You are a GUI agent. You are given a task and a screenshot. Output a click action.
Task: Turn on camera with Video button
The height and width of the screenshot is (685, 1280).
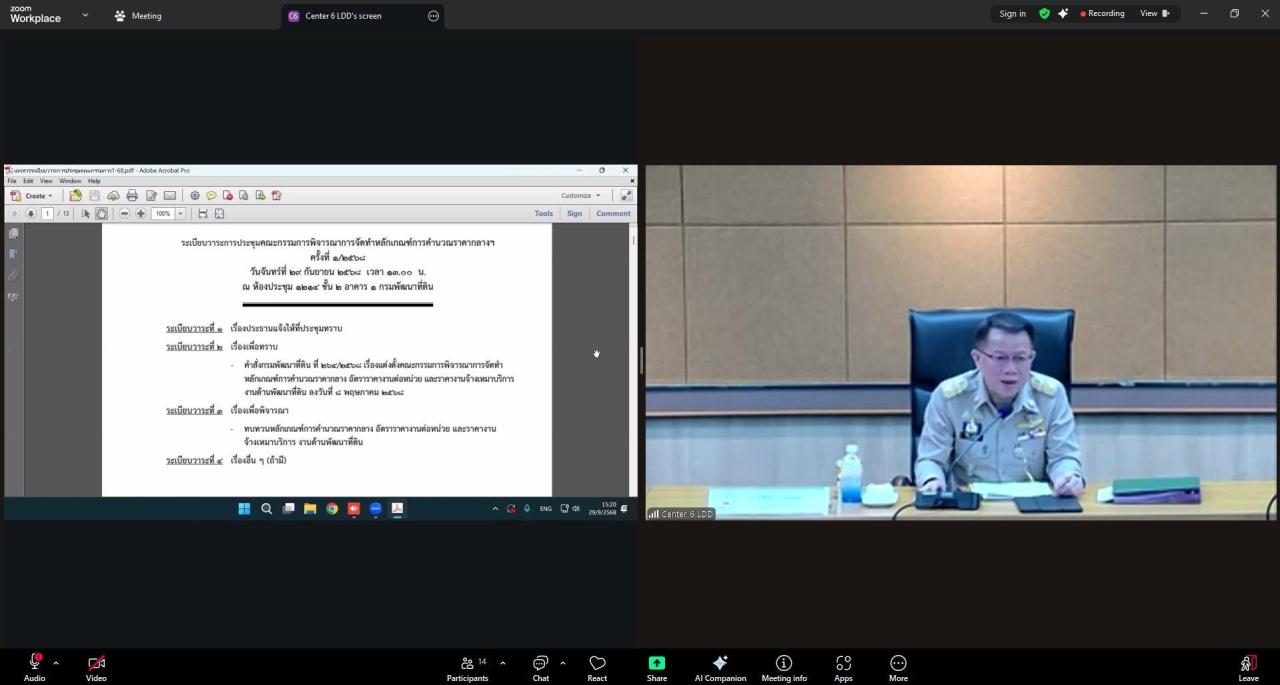pos(96,667)
